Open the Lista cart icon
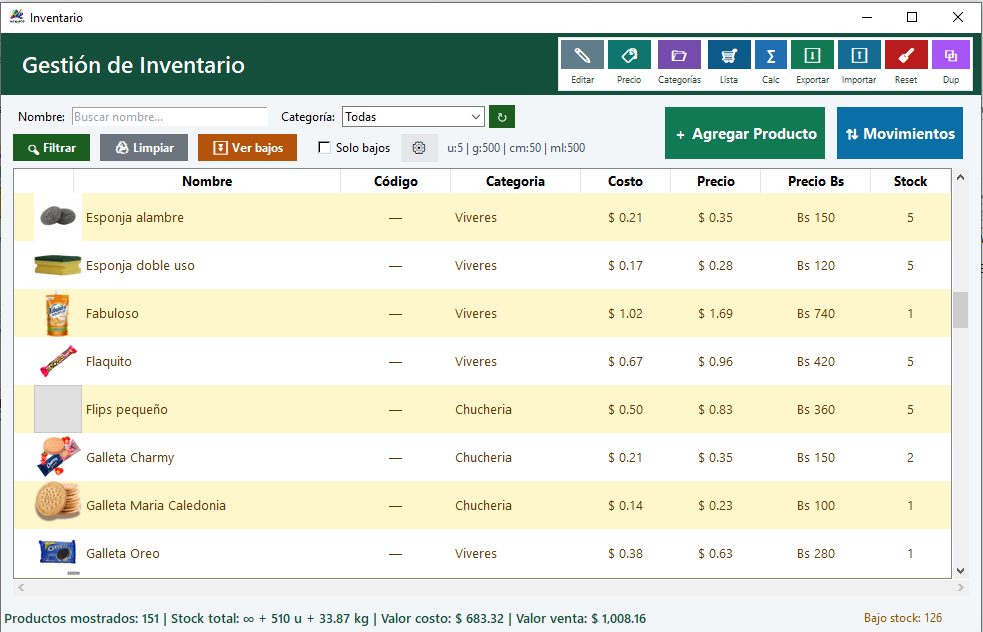The height and width of the screenshot is (632, 983). pyautogui.click(x=729, y=56)
